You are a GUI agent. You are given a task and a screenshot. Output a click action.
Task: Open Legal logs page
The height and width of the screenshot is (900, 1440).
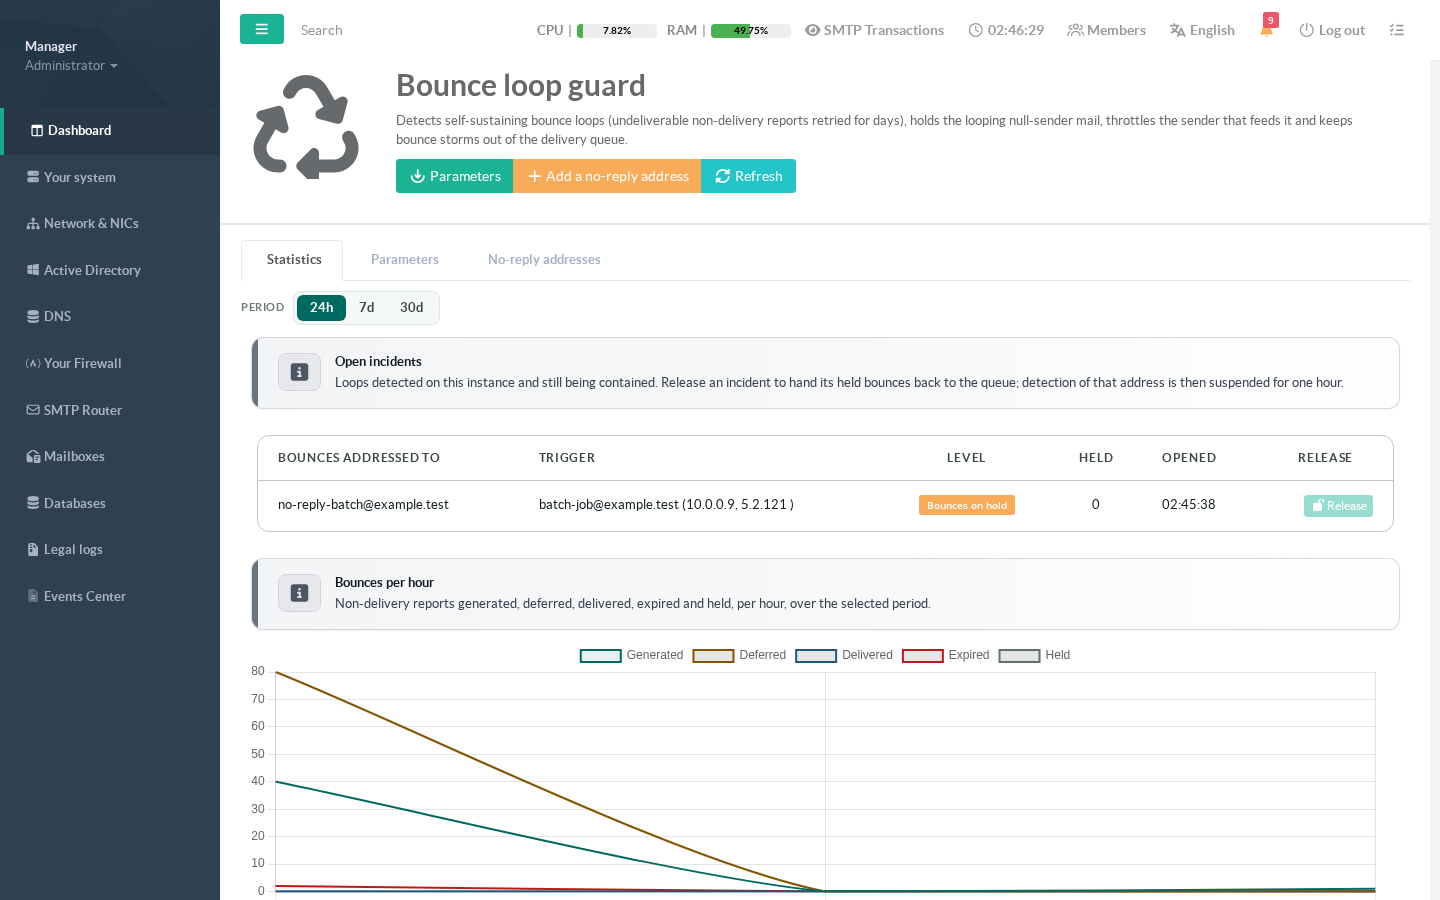click(110, 549)
